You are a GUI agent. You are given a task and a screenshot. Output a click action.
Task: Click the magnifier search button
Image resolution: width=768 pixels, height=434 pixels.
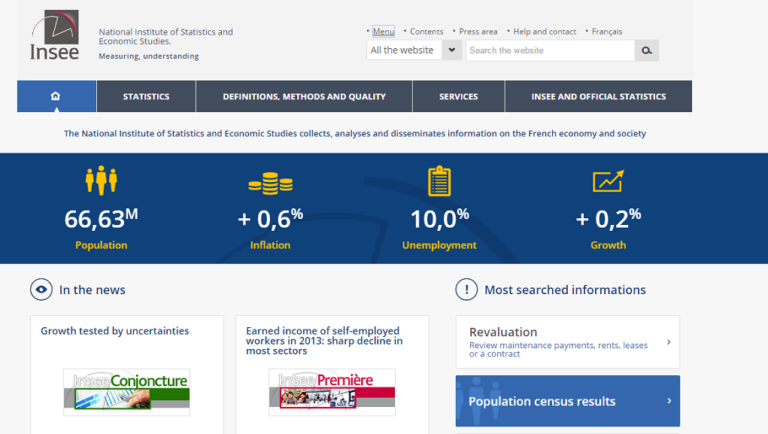[x=647, y=50]
